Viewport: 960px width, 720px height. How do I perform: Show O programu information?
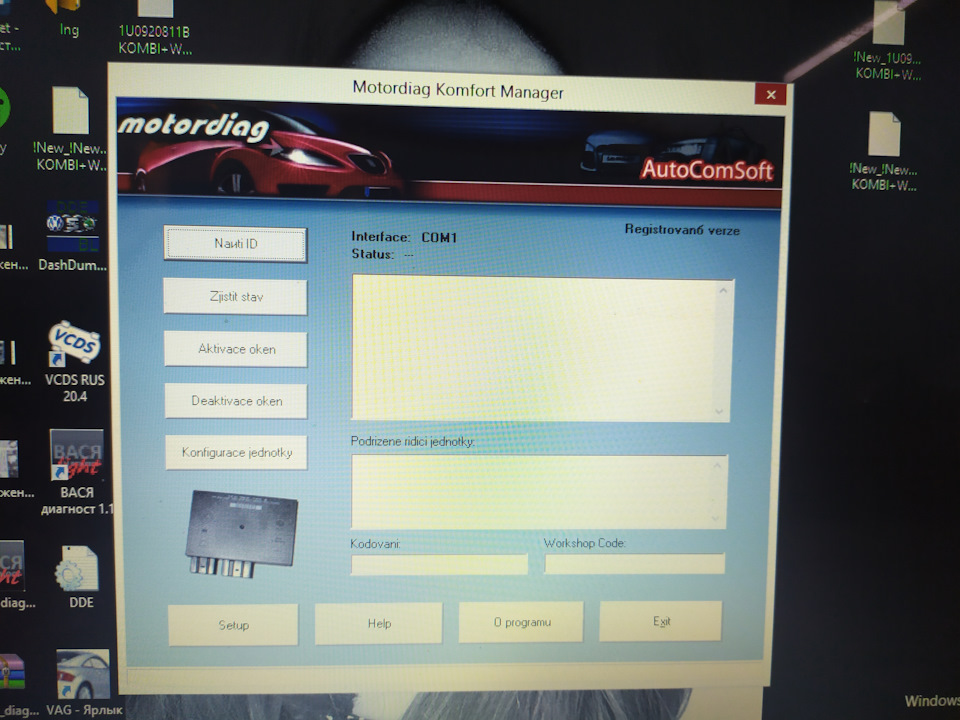click(522, 622)
